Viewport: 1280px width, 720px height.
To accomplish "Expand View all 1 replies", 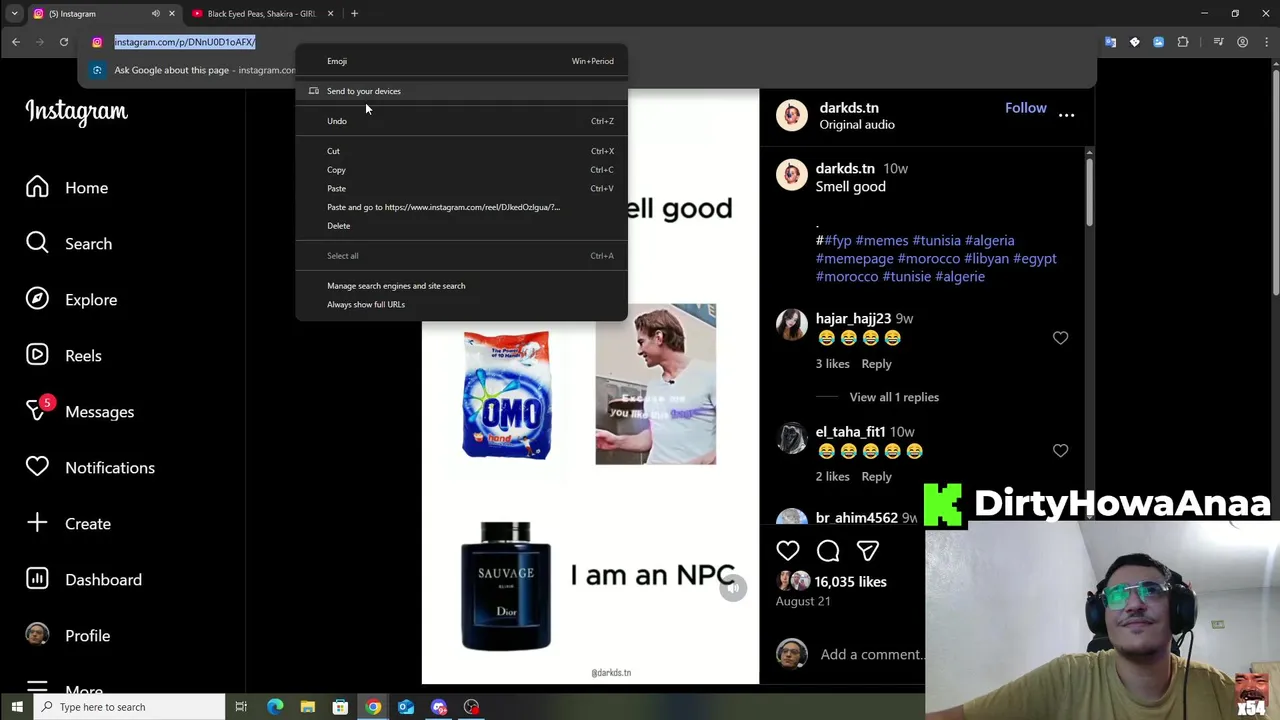I will coord(894,397).
